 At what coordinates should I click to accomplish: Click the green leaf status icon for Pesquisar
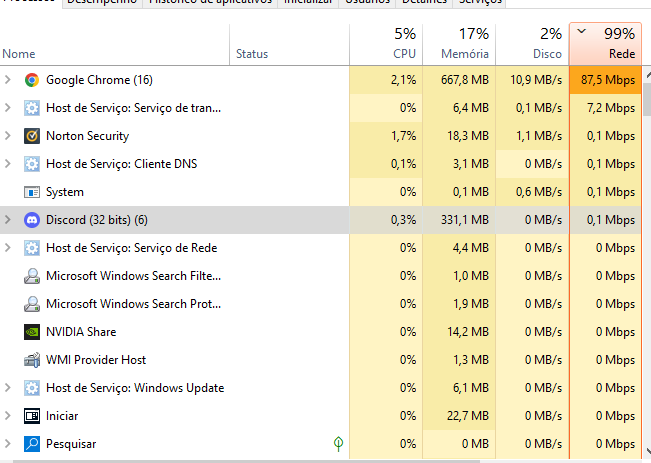coord(338,443)
